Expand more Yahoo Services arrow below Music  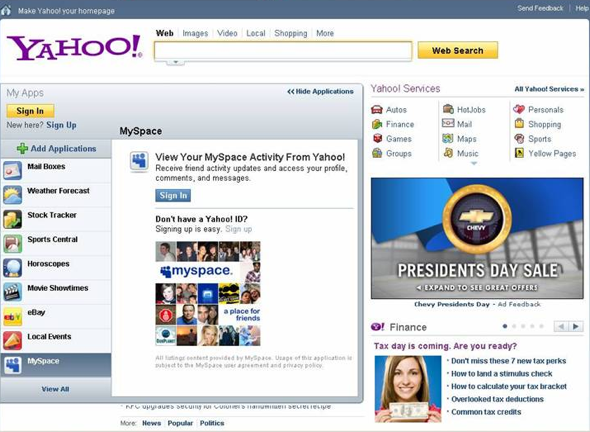tap(474, 163)
